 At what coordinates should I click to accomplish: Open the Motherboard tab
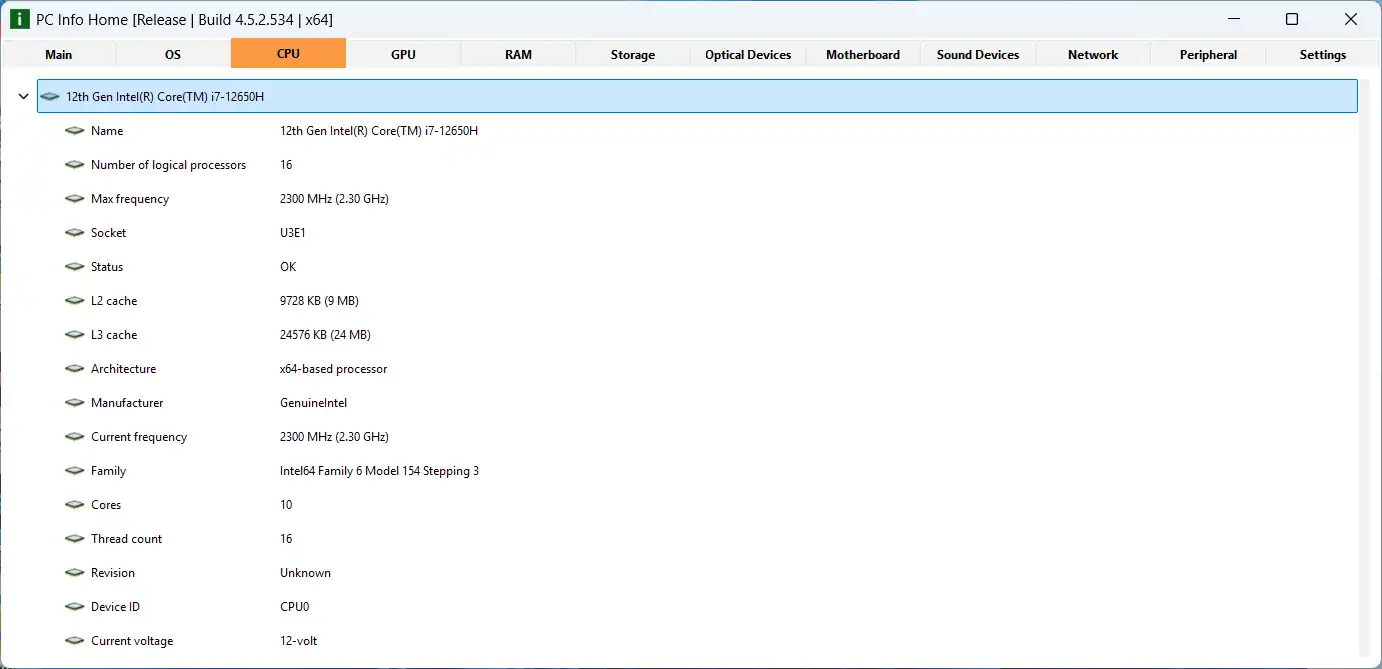[862, 54]
